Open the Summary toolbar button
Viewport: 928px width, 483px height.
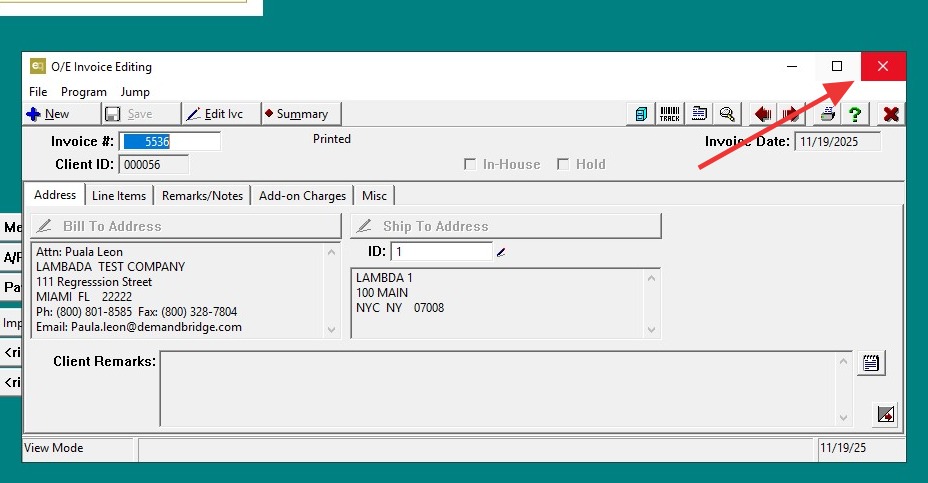coord(301,114)
